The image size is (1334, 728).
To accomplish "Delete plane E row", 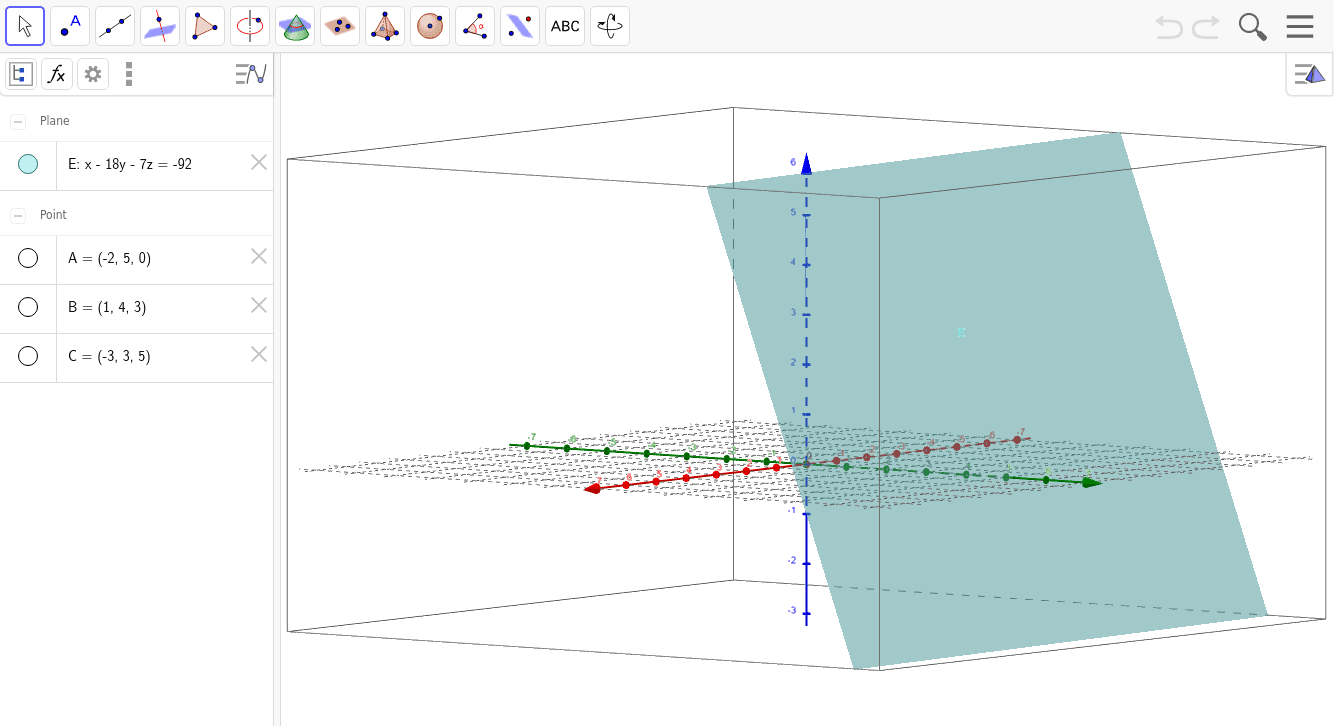I will [259, 162].
